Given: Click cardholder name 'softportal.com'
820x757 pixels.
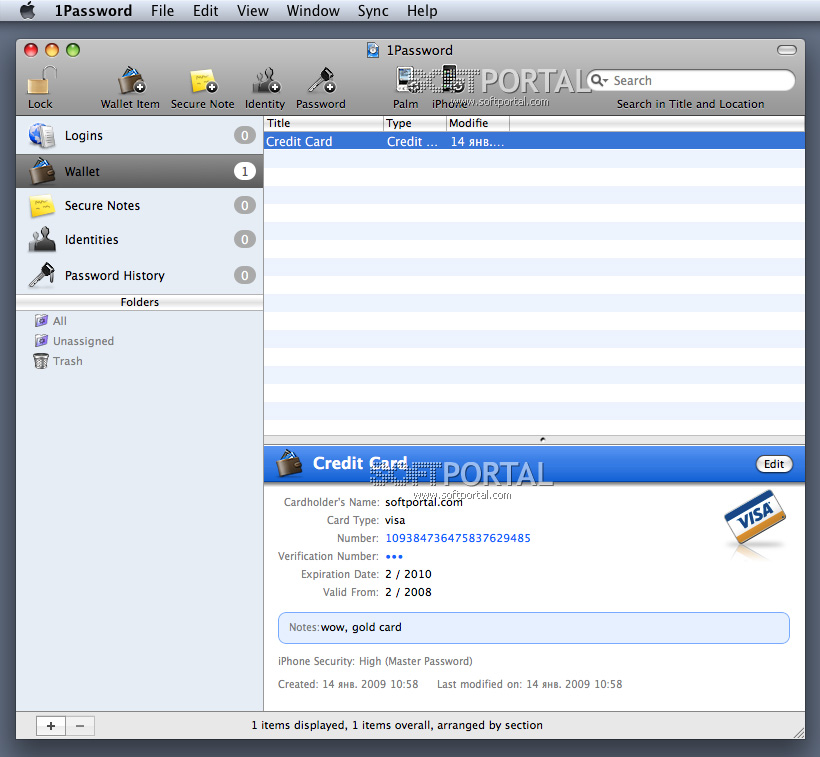Looking at the screenshot, I should click(x=424, y=502).
